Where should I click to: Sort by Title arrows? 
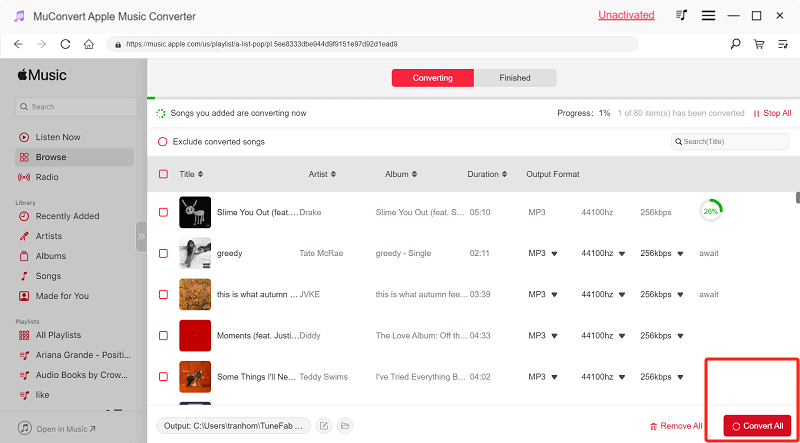[x=201, y=175]
